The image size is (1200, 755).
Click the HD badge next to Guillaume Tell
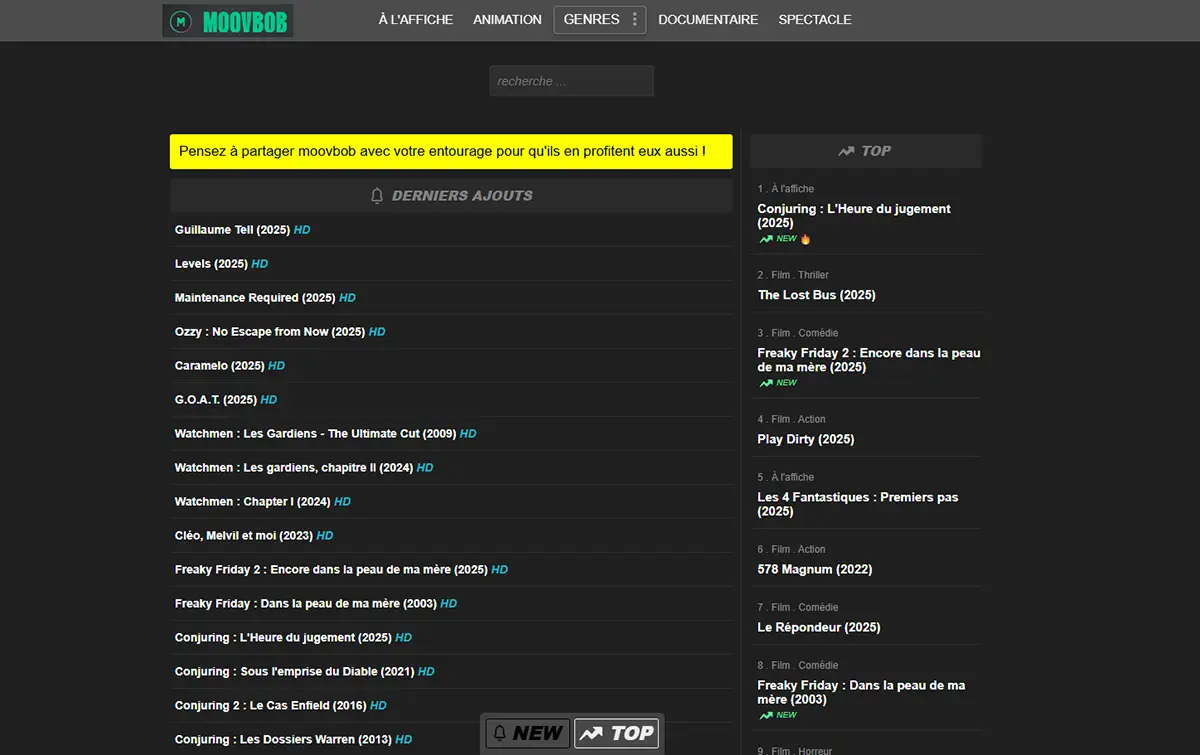(x=302, y=230)
